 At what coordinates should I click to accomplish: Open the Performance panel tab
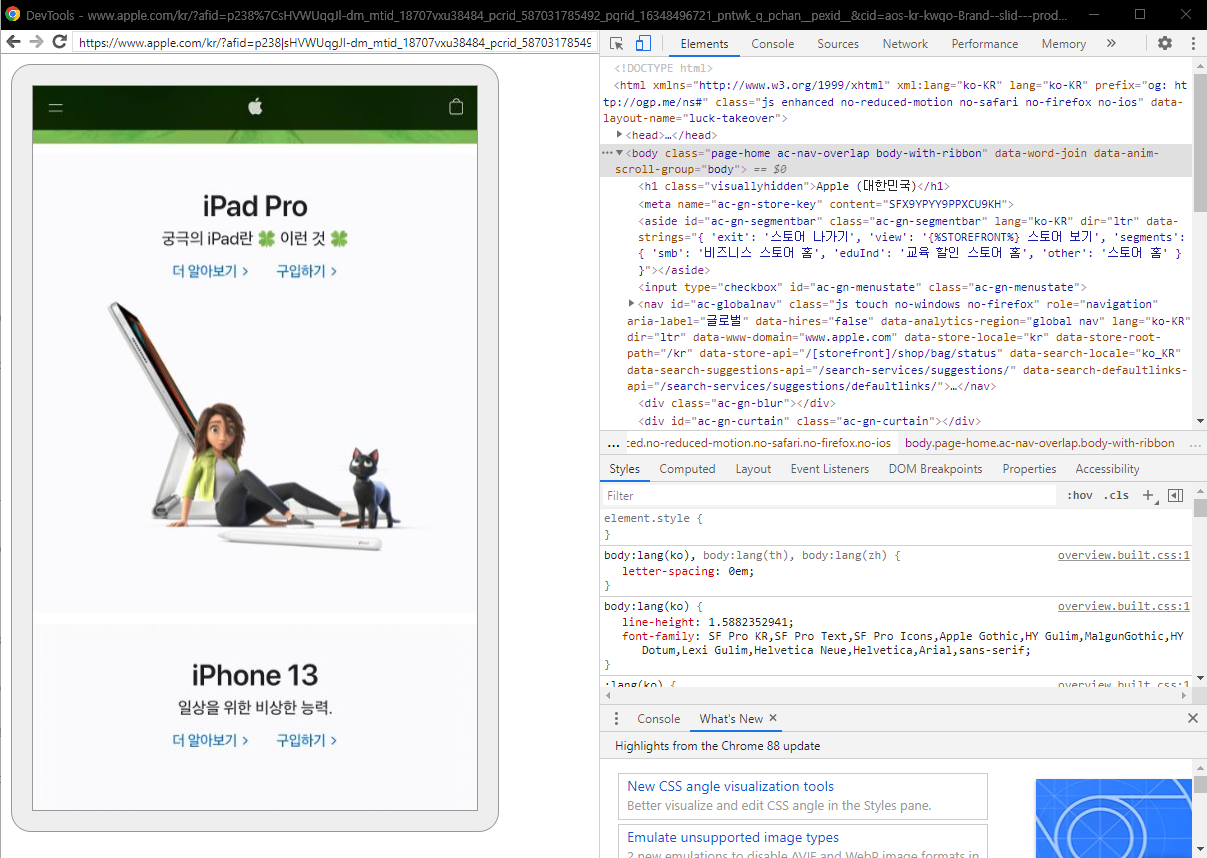tap(985, 44)
